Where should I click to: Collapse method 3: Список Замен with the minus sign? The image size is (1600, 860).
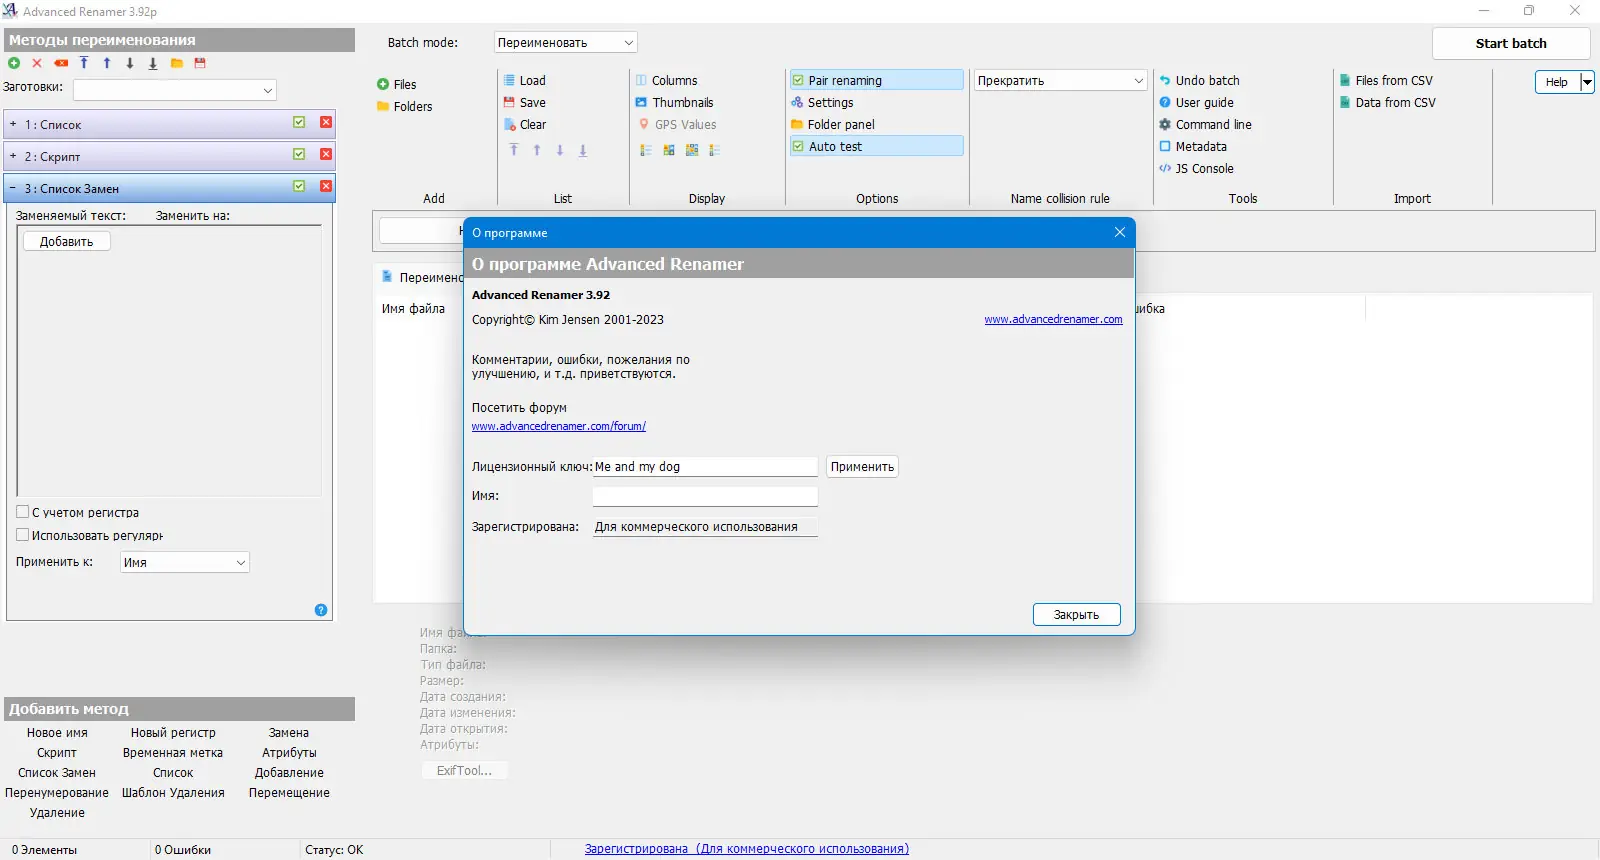tap(13, 188)
